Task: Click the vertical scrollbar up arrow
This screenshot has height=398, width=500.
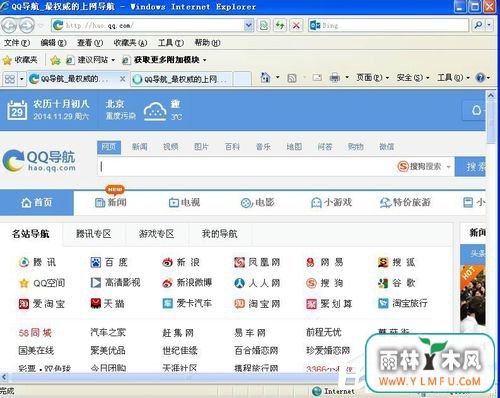Action: (x=491, y=96)
